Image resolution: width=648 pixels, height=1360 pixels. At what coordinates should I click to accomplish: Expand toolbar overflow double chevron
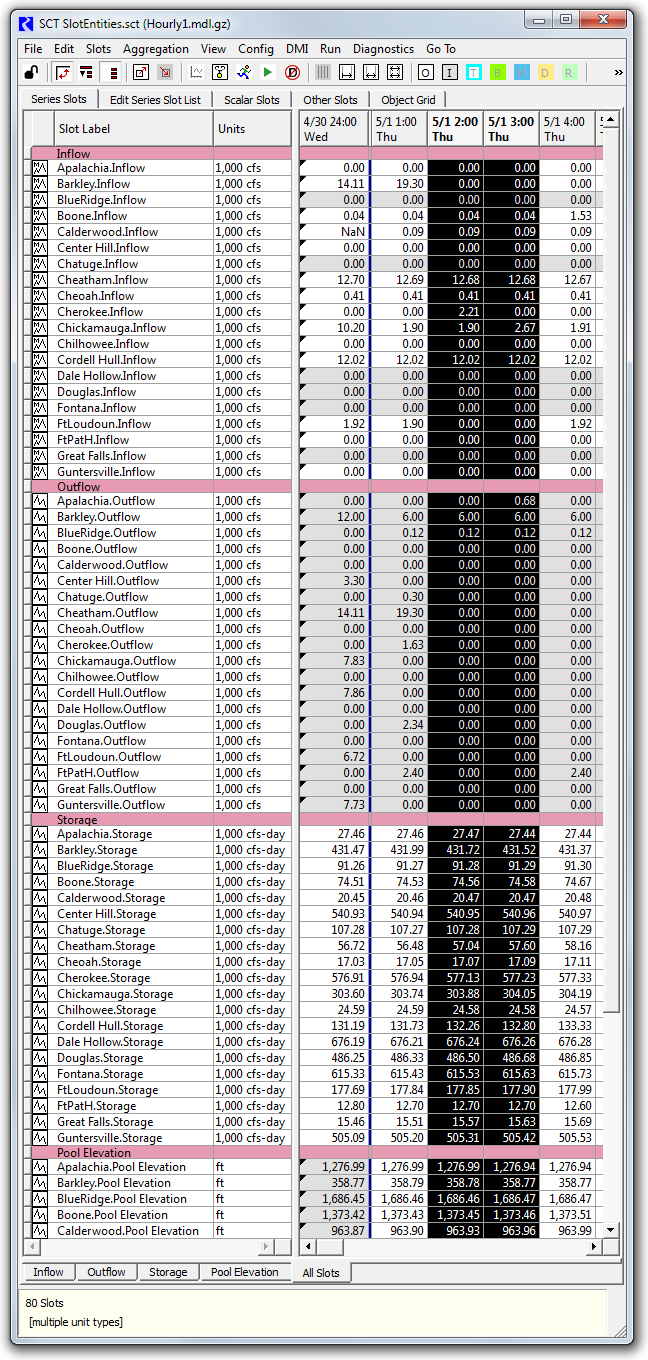[x=618, y=72]
